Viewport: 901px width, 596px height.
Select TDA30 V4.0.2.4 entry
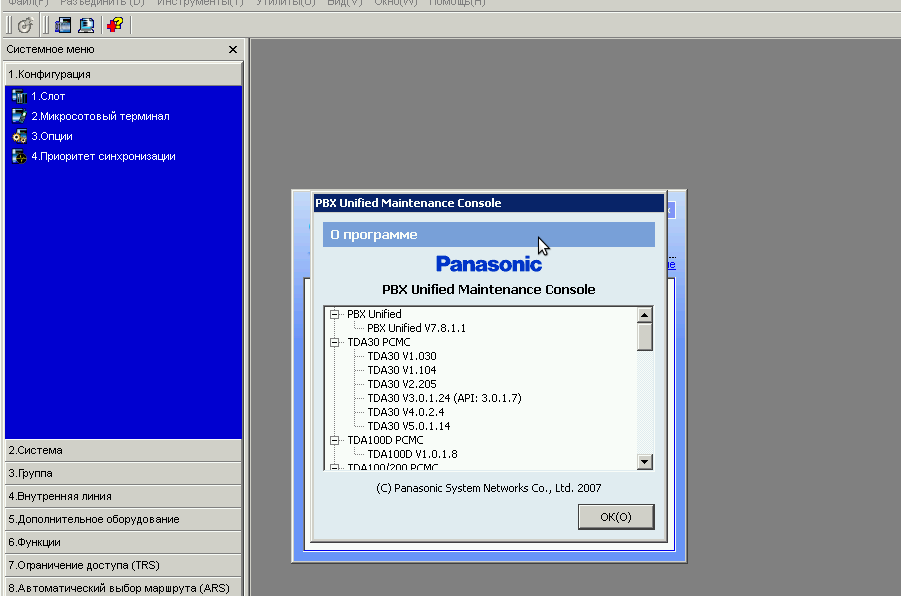pos(406,412)
